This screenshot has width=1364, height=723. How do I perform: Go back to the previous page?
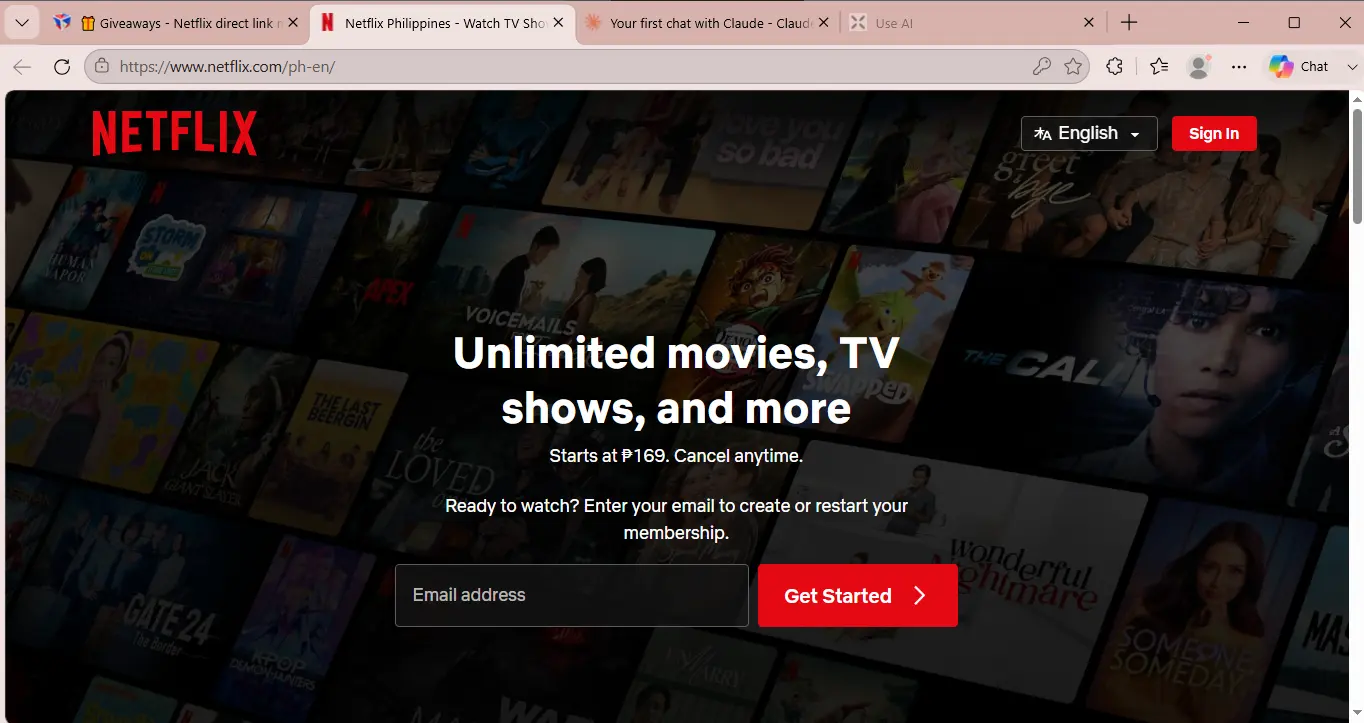click(22, 67)
